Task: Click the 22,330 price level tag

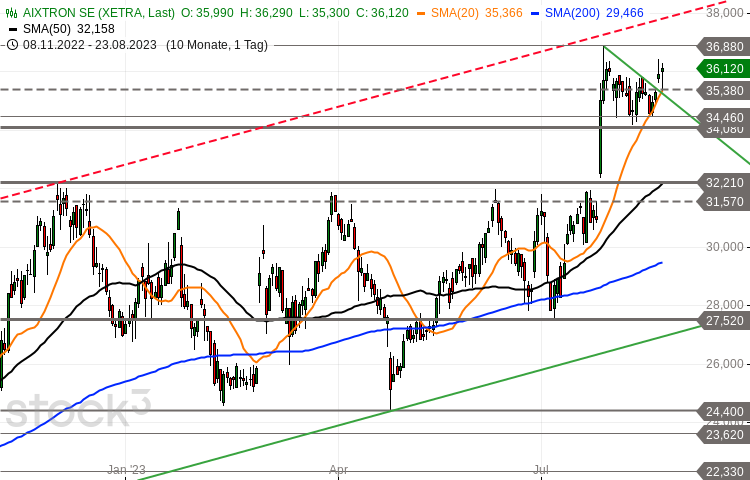Action: [723, 470]
